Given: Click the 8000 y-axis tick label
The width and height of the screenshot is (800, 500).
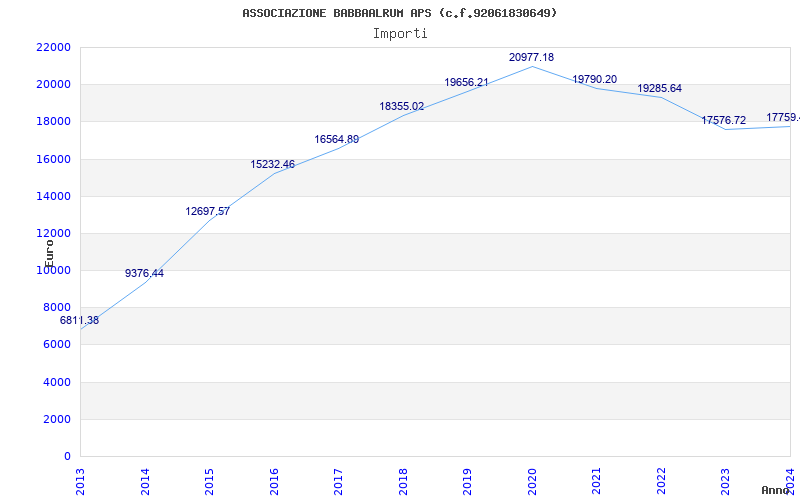Looking at the screenshot, I should tap(57, 307).
